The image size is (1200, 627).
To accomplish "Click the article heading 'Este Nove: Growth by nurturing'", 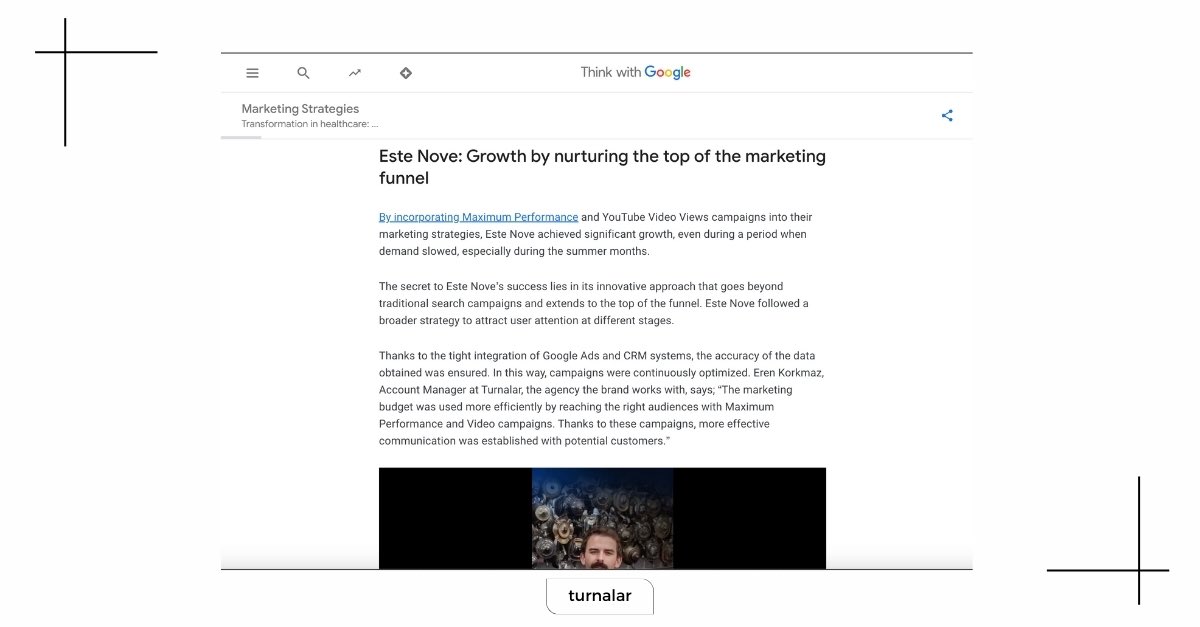I will point(602,167).
